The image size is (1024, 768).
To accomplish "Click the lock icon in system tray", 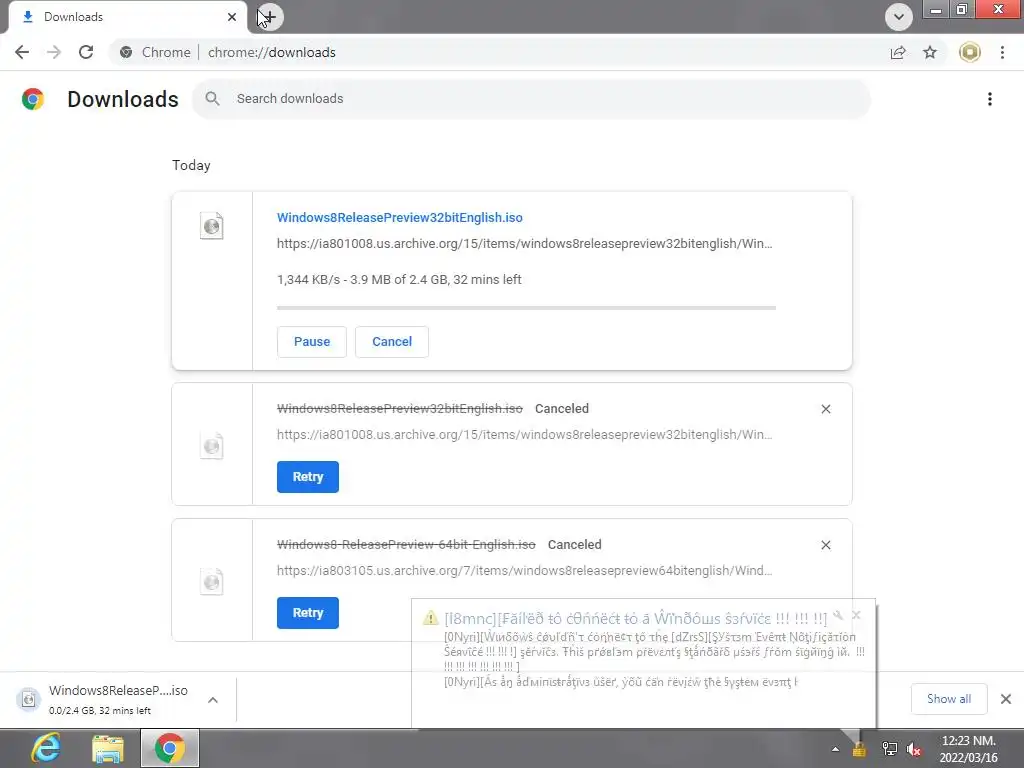I will pyautogui.click(x=859, y=749).
